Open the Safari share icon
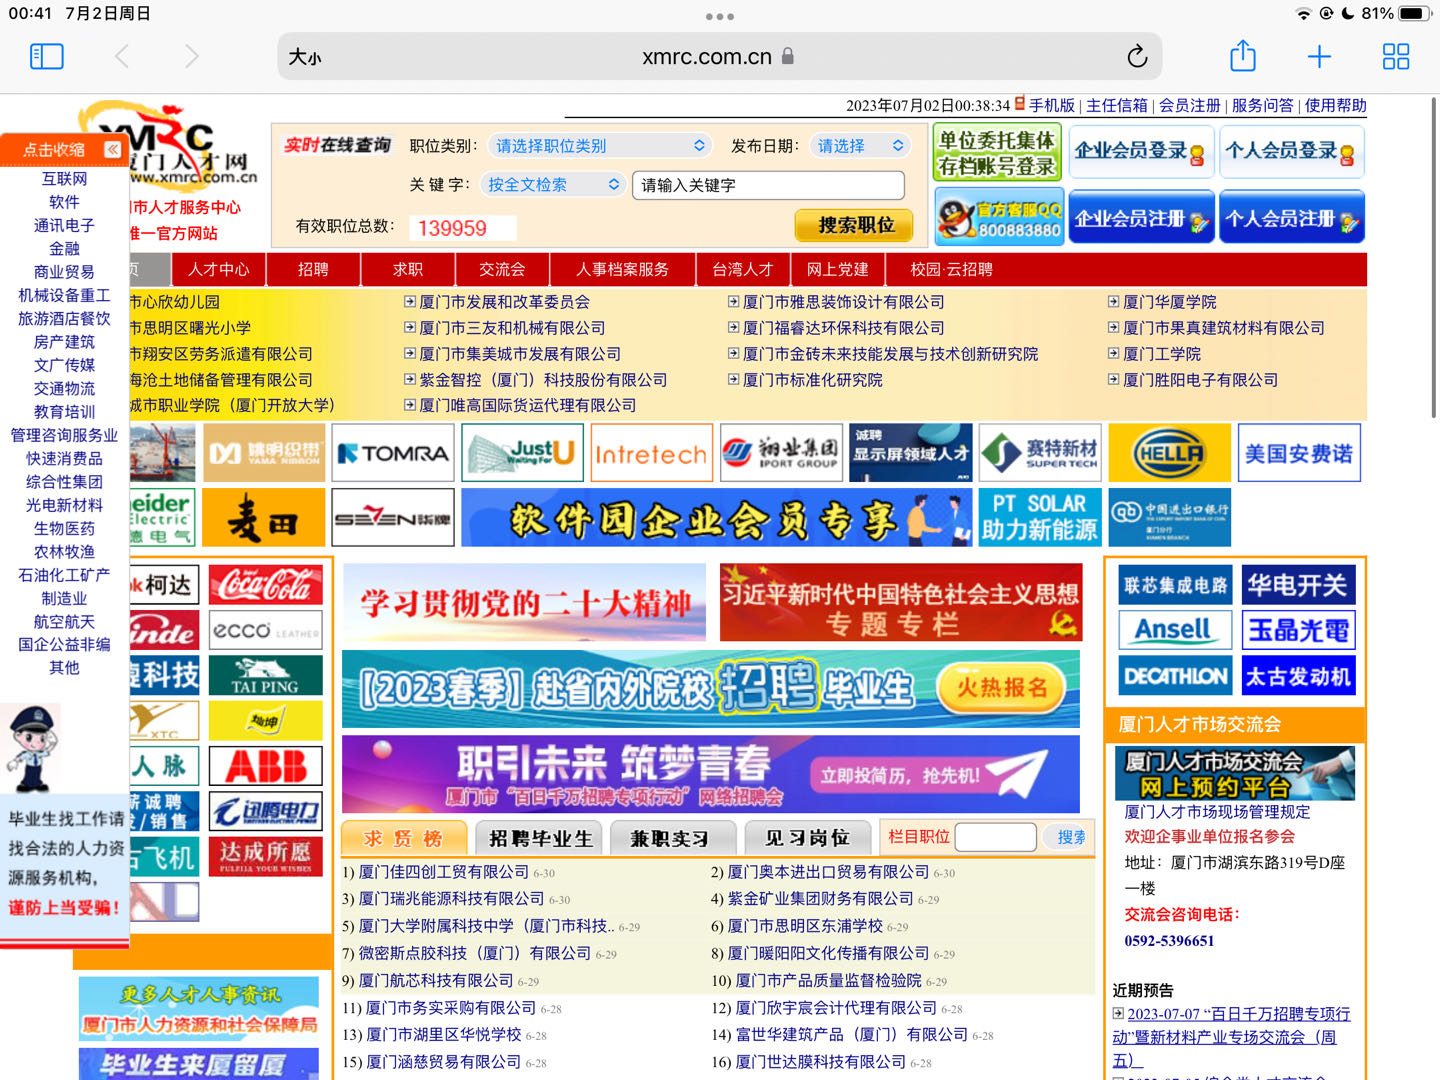This screenshot has height=1080, width=1440. coord(1243,55)
